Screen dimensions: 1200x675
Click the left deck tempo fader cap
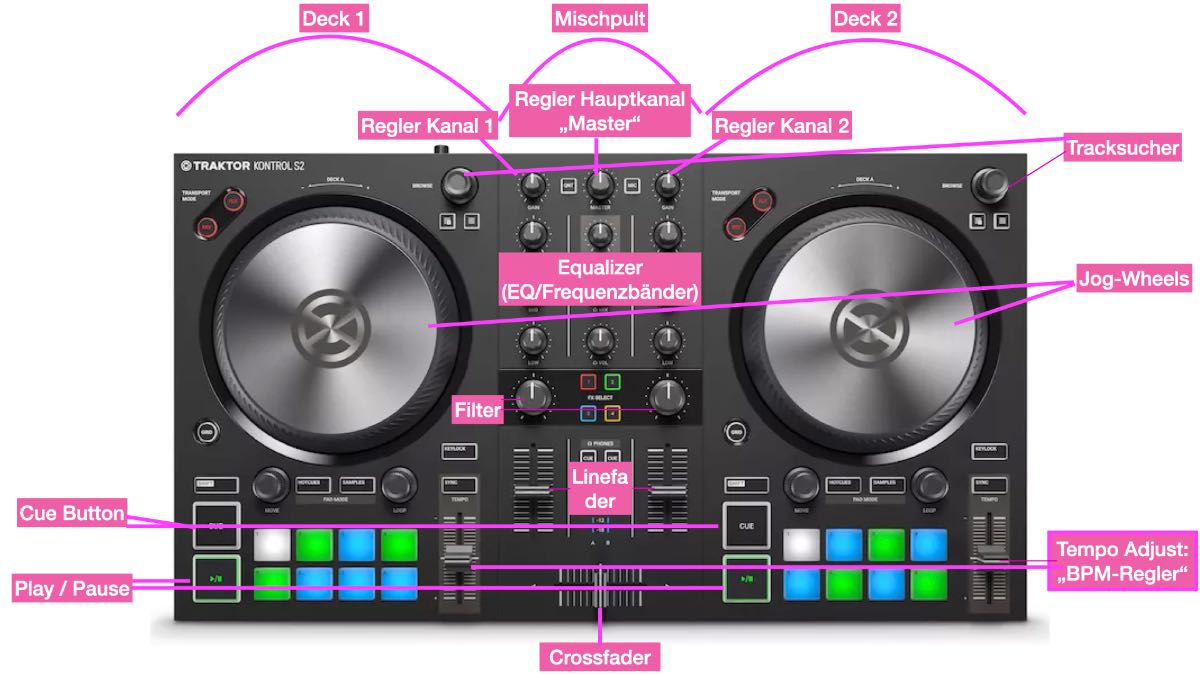point(459,559)
